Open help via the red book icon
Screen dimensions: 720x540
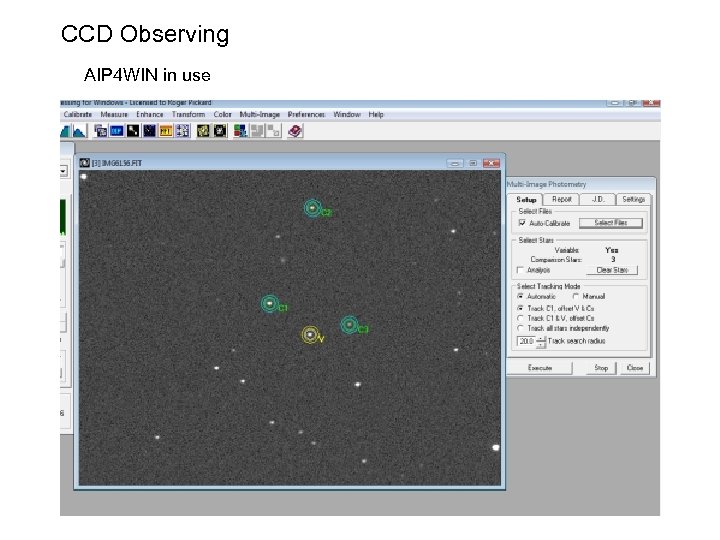coord(295,131)
